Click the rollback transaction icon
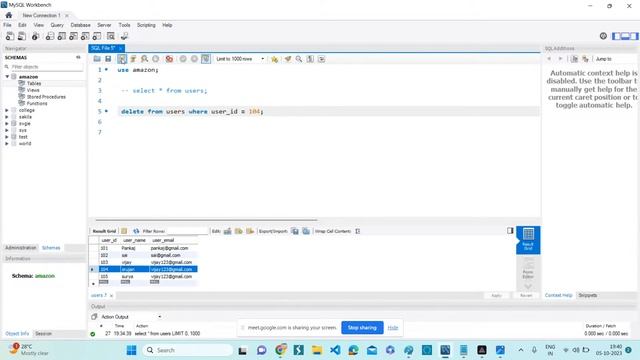The image size is (640, 360). click(x=194, y=59)
